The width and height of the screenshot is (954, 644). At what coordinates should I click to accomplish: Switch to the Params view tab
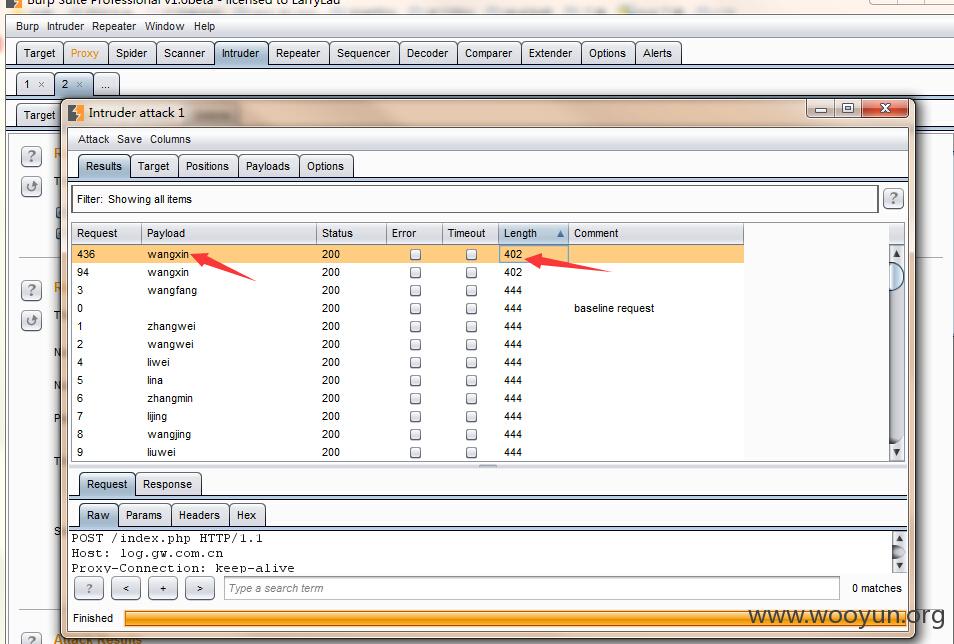(x=144, y=515)
